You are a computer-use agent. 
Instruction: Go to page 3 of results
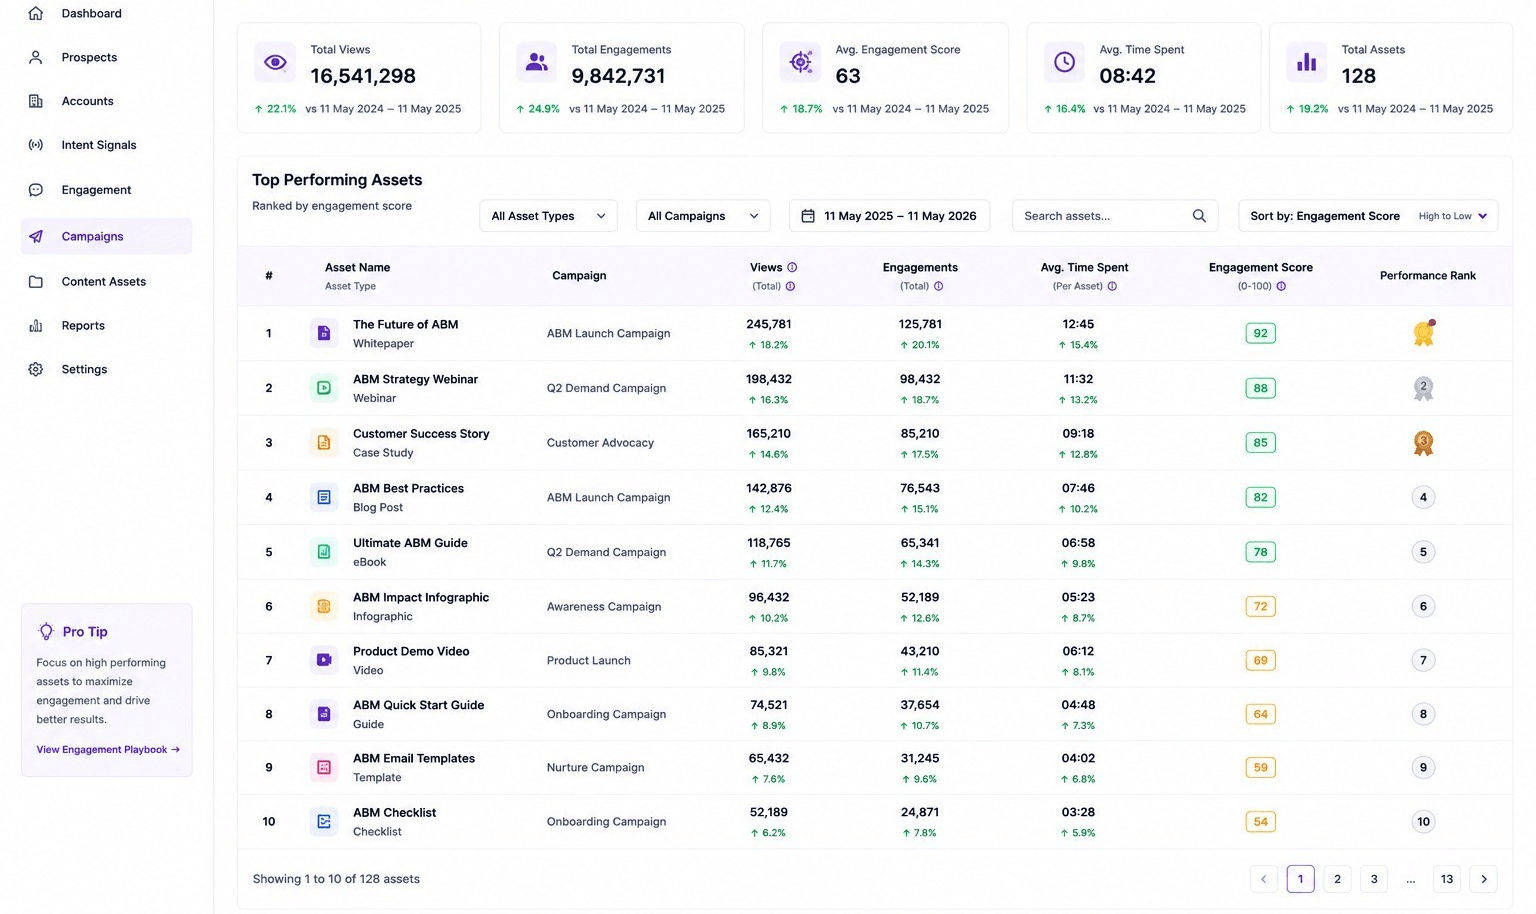click(x=1374, y=879)
